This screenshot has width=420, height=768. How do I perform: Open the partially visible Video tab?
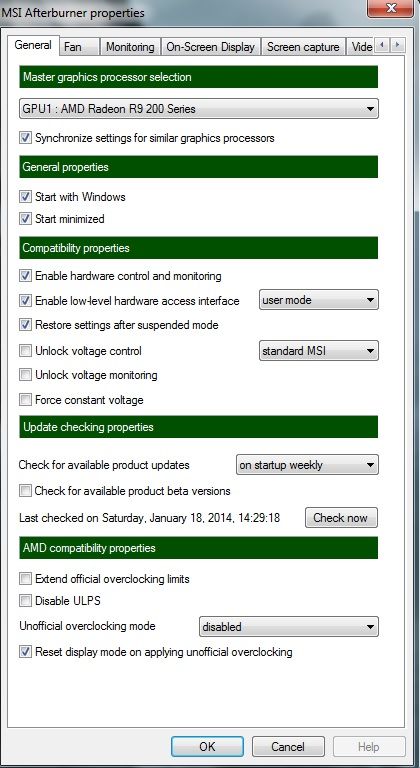[x=361, y=47]
